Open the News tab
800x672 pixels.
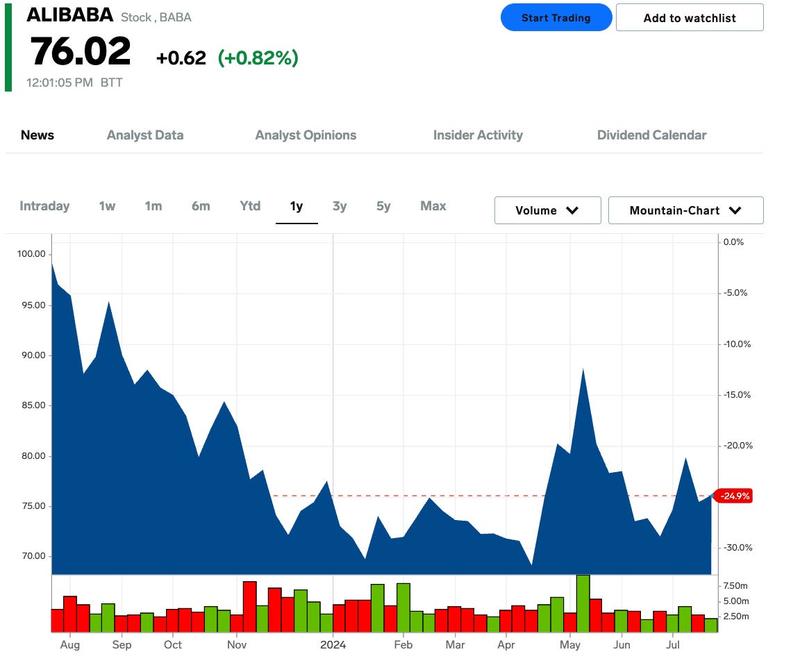pos(37,135)
